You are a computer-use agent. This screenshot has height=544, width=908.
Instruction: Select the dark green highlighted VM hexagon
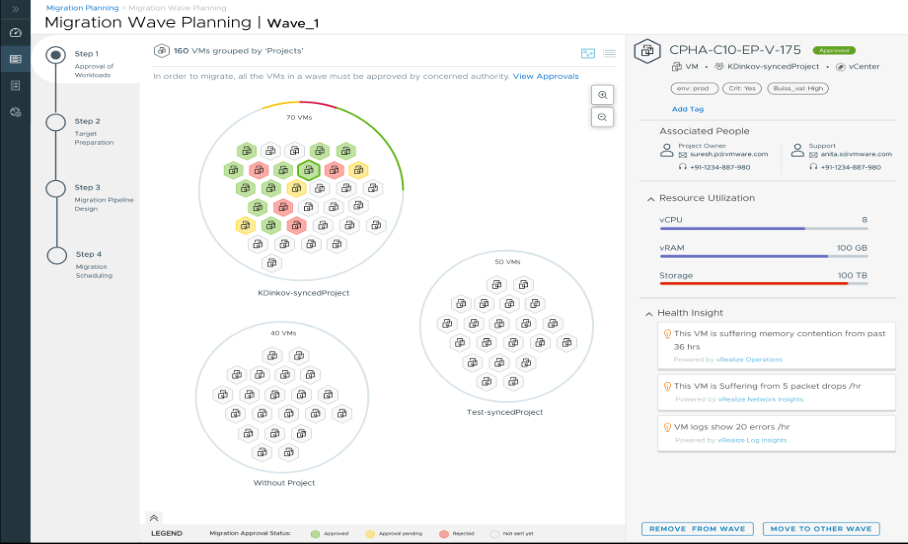(308, 170)
